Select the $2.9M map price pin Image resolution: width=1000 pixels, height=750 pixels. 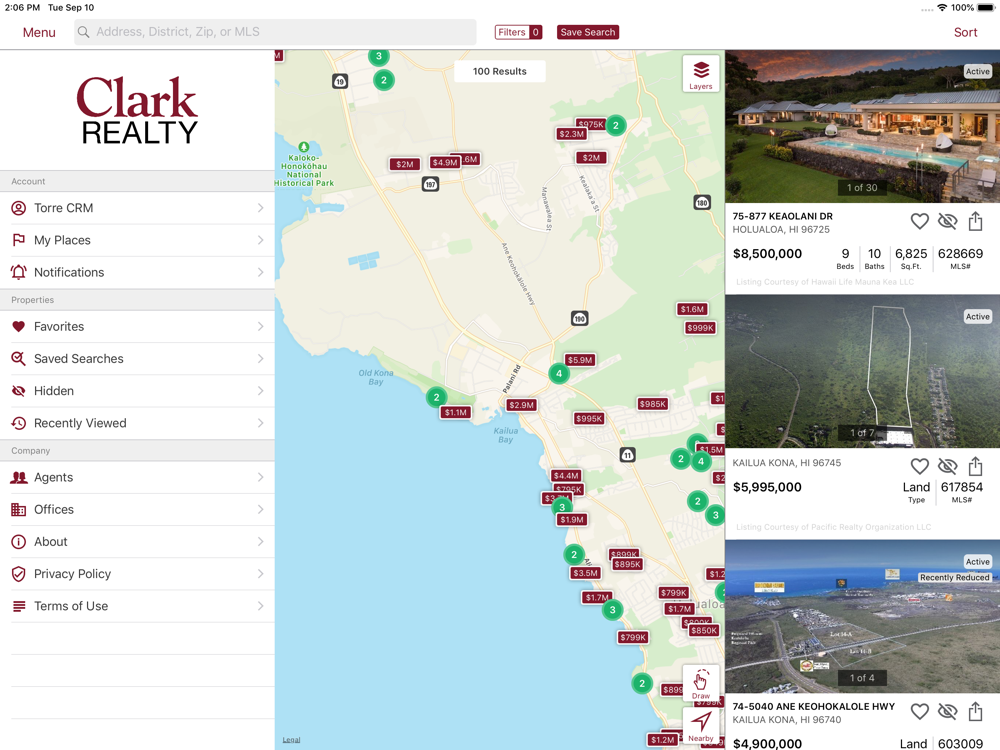521,405
